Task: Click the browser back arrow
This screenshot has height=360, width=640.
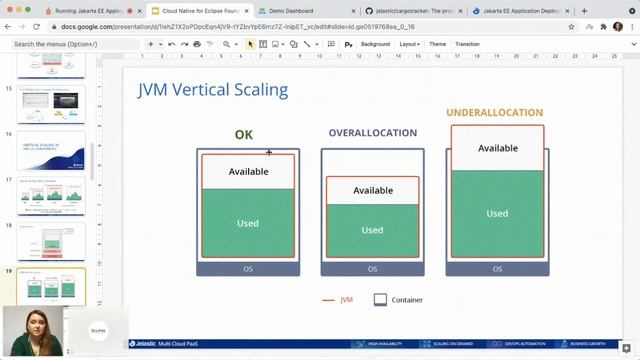Action: [8, 27]
